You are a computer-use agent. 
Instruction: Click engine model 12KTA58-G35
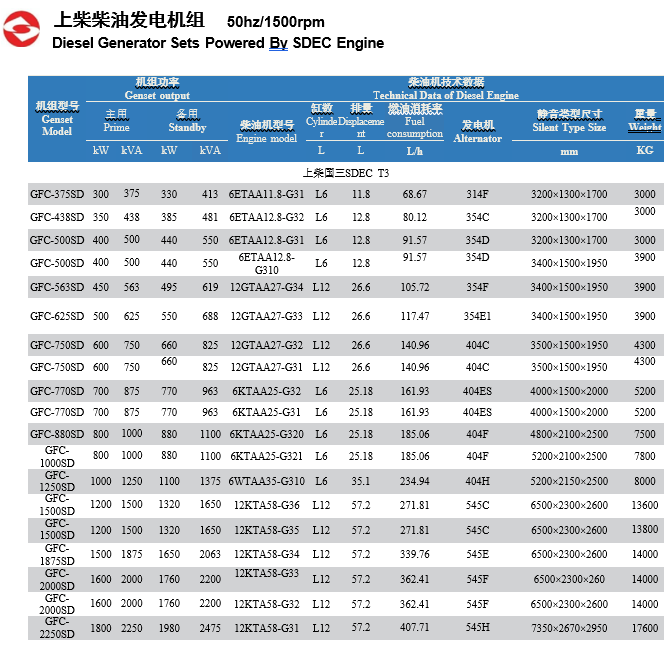click(267, 530)
